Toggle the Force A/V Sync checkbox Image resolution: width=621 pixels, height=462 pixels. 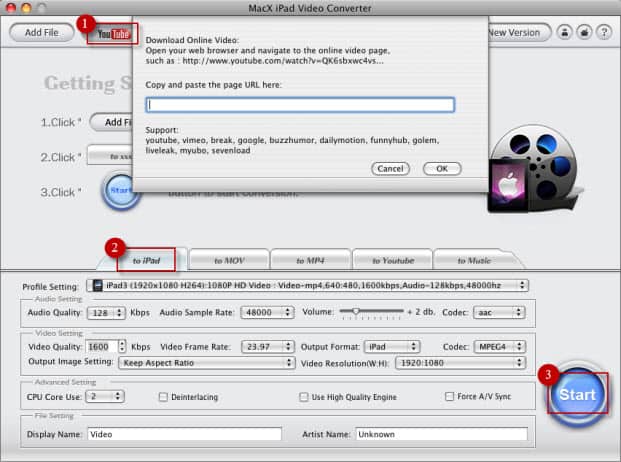(x=450, y=396)
